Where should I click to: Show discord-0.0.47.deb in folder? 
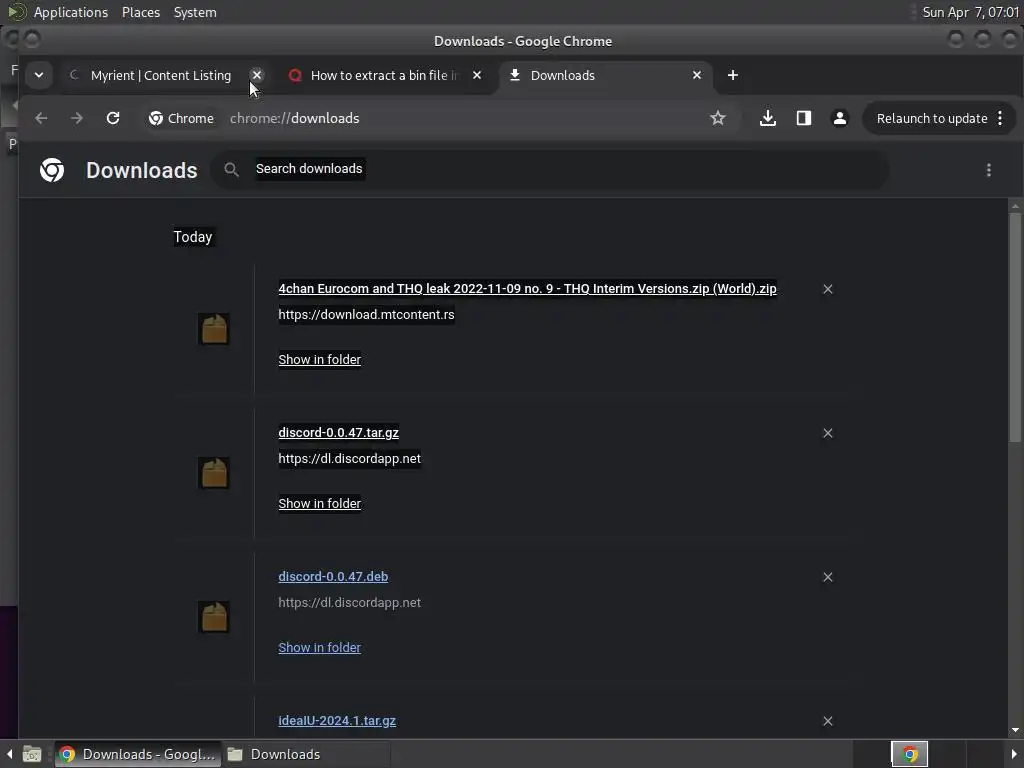point(319,648)
